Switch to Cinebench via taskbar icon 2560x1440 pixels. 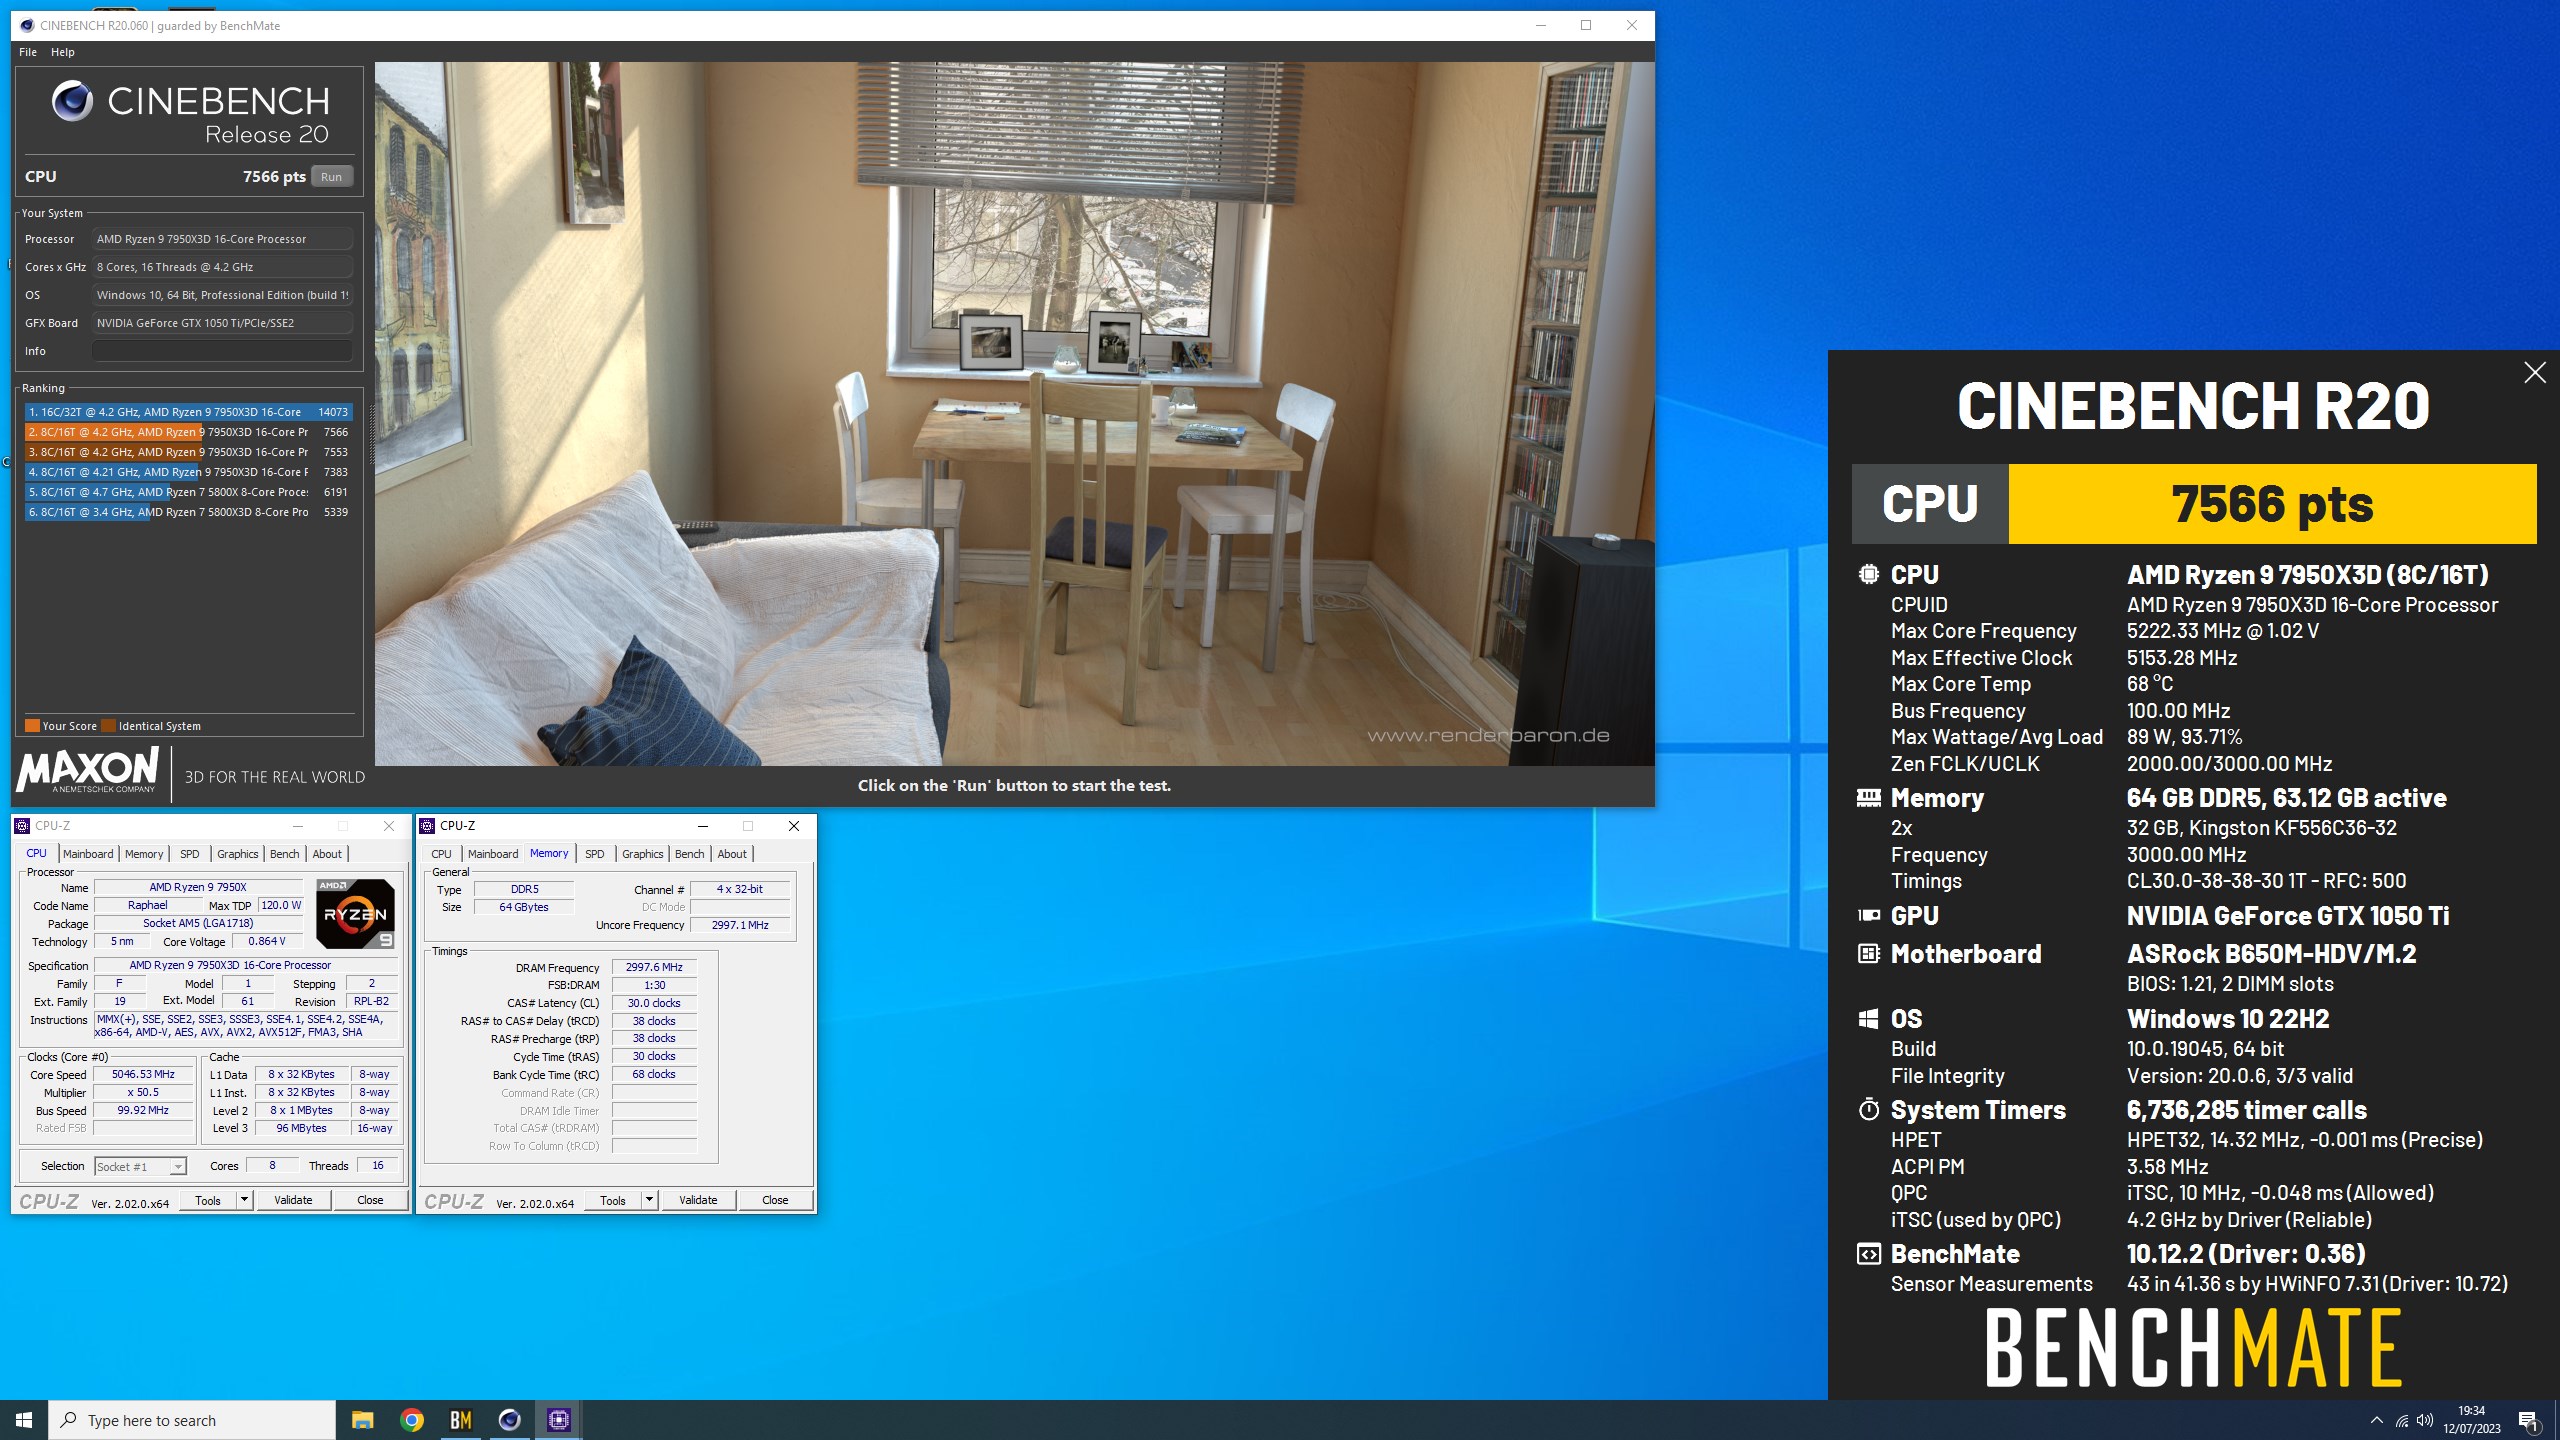(x=509, y=1420)
